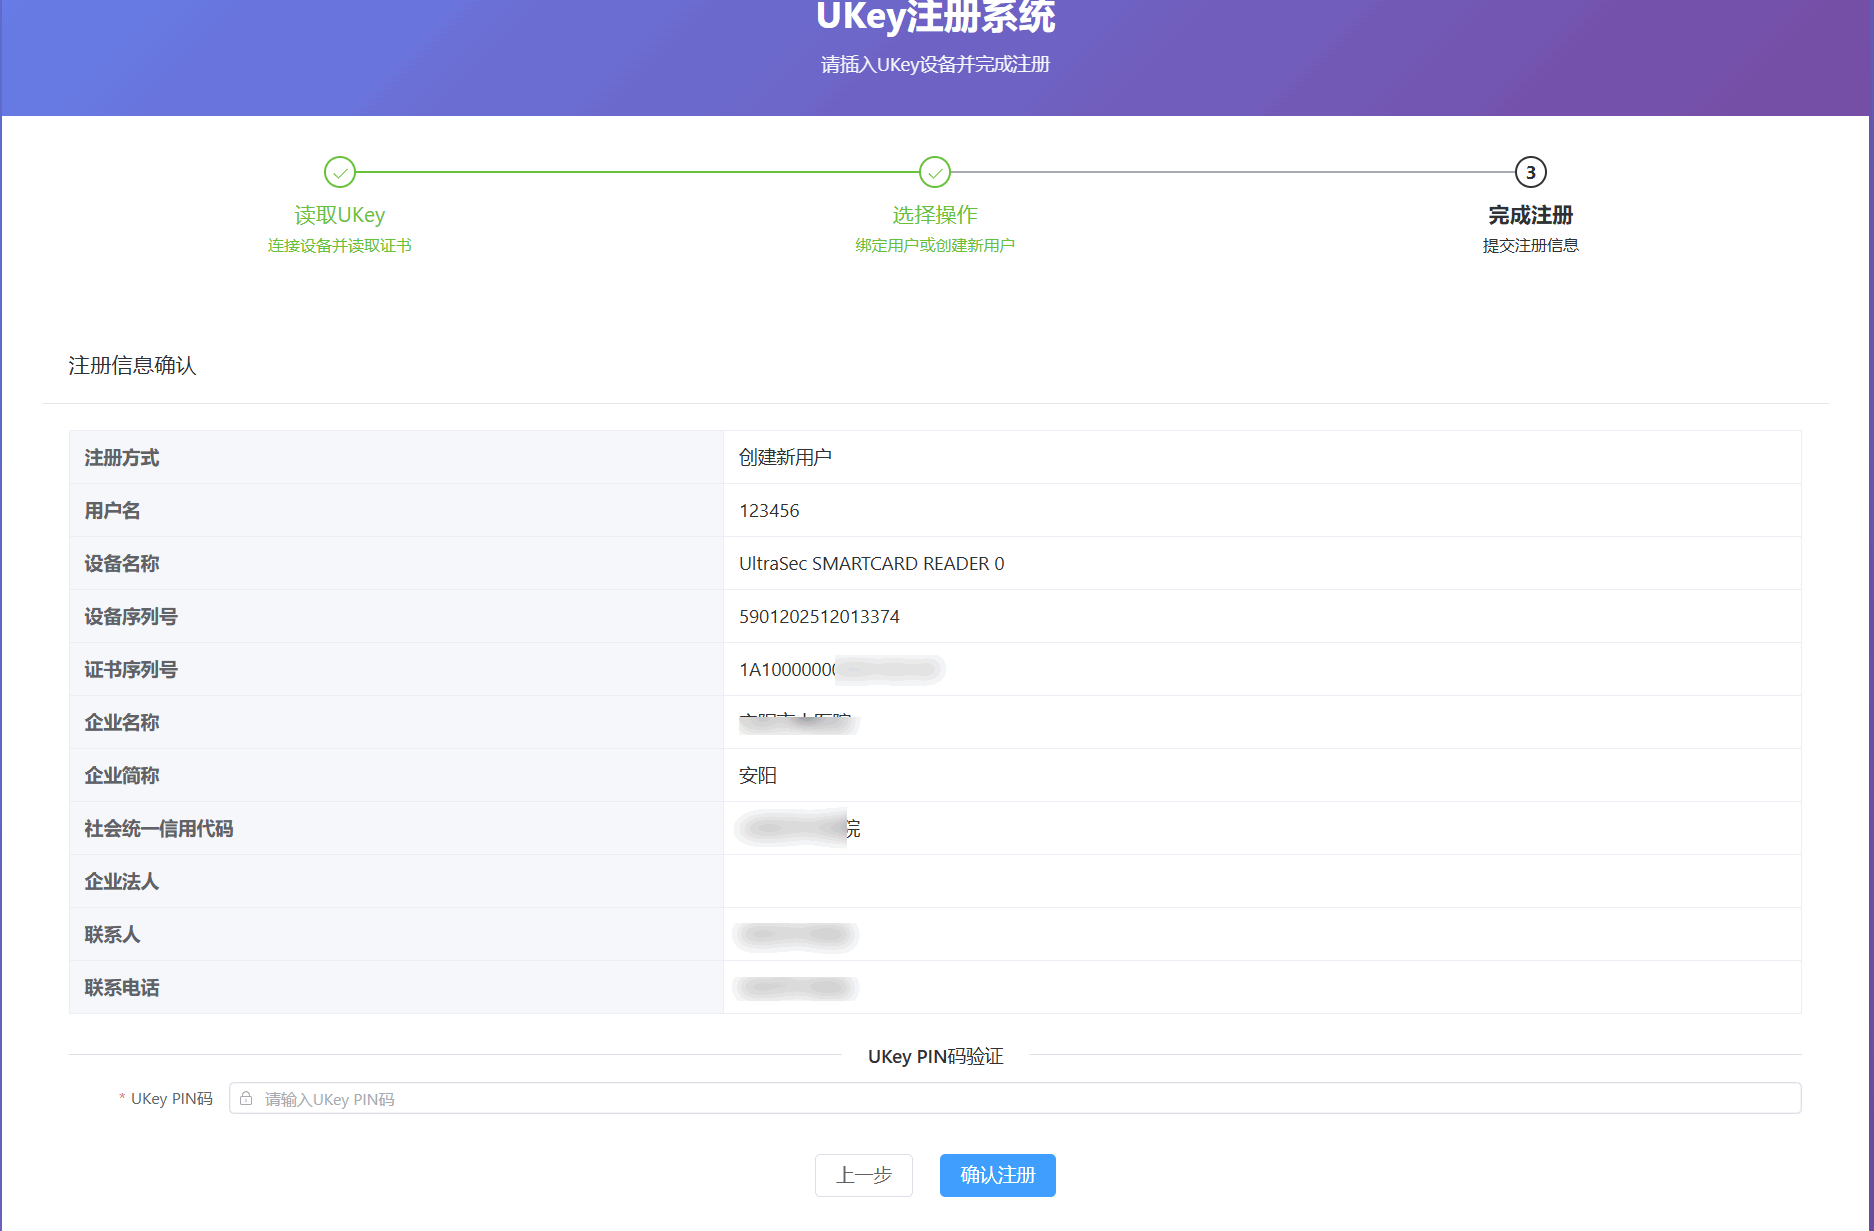Click the device name UltraSec SMARTCARD READER 0
Image resolution: width=1874 pixels, height=1231 pixels.
[x=871, y=563]
